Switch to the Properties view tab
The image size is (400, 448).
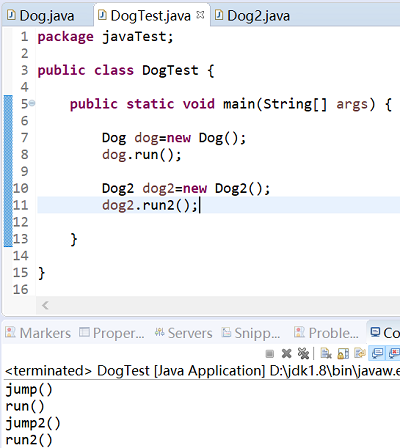(112, 333)
